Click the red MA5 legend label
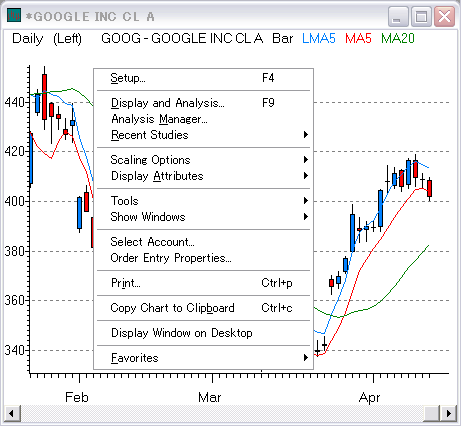 click(x=358, y=38)
